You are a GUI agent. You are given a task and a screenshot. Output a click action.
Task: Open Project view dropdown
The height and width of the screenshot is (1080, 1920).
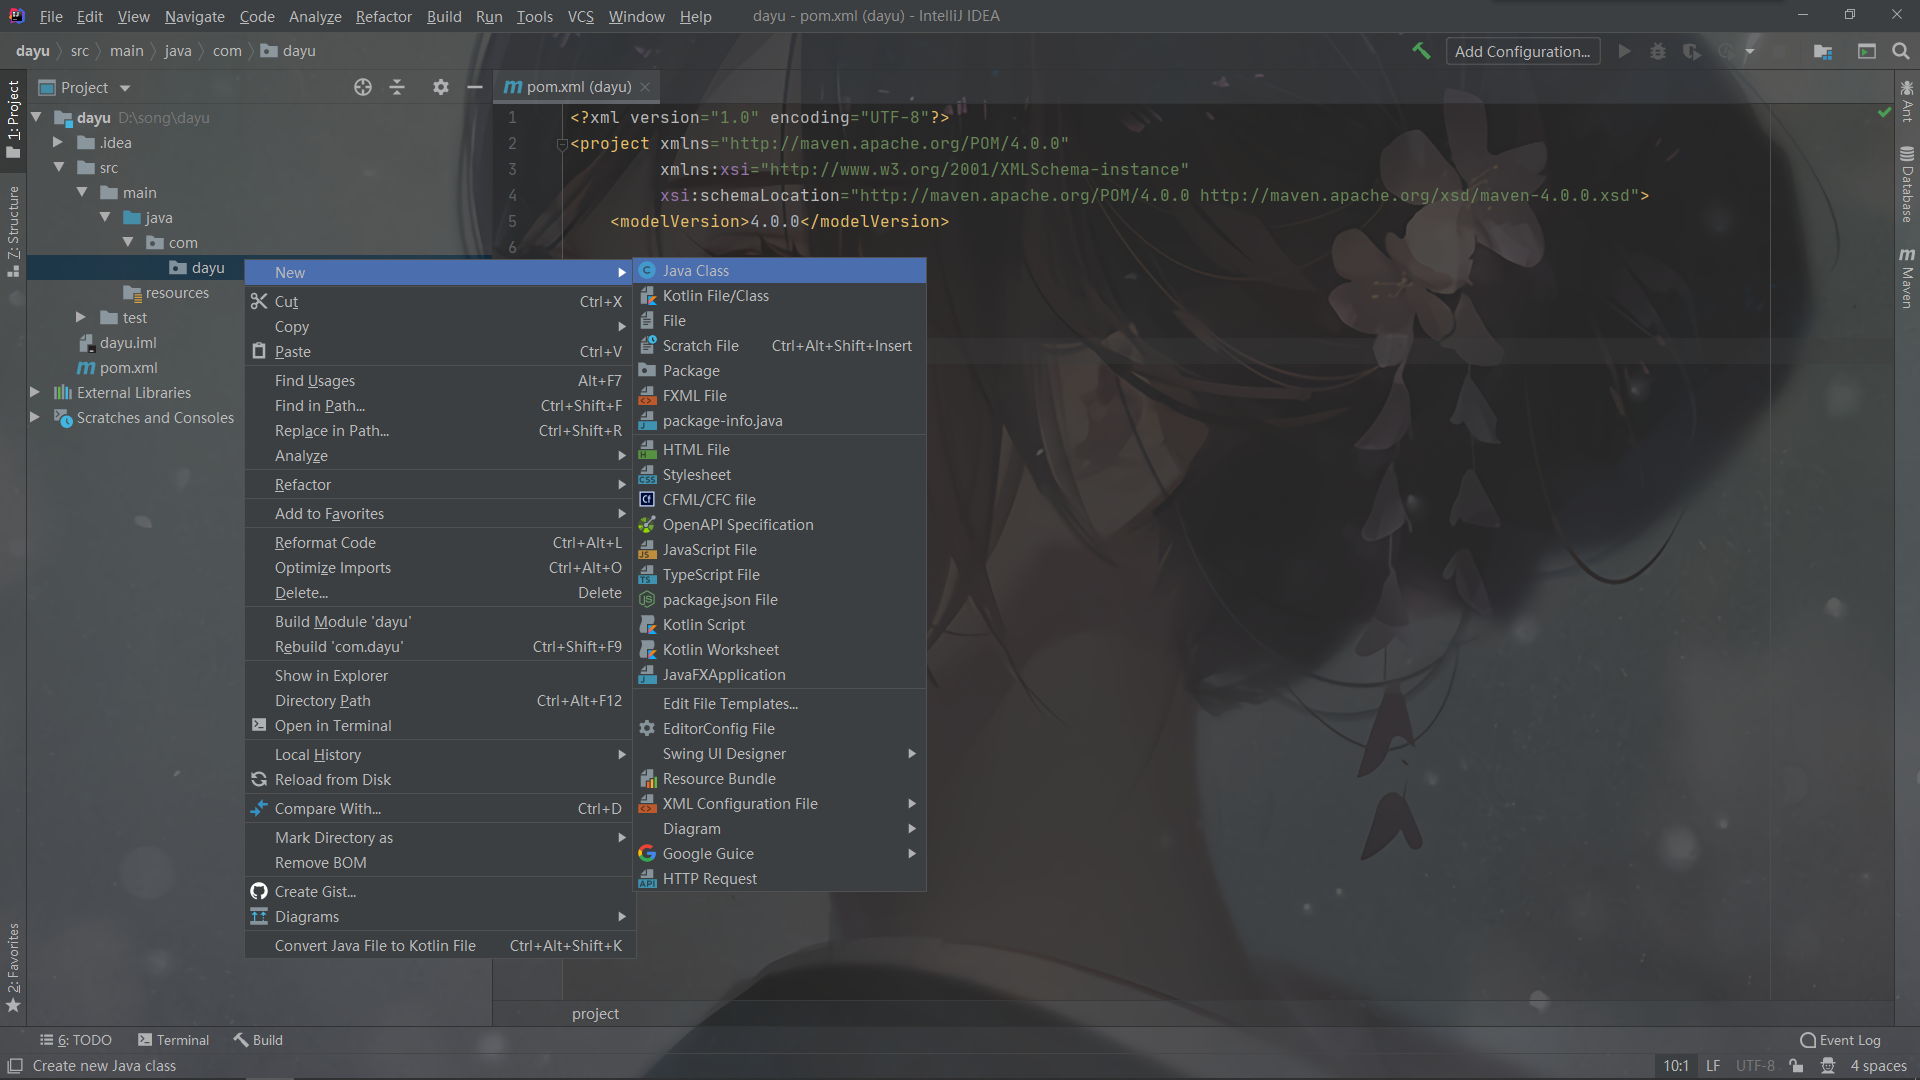pos(125,88)
